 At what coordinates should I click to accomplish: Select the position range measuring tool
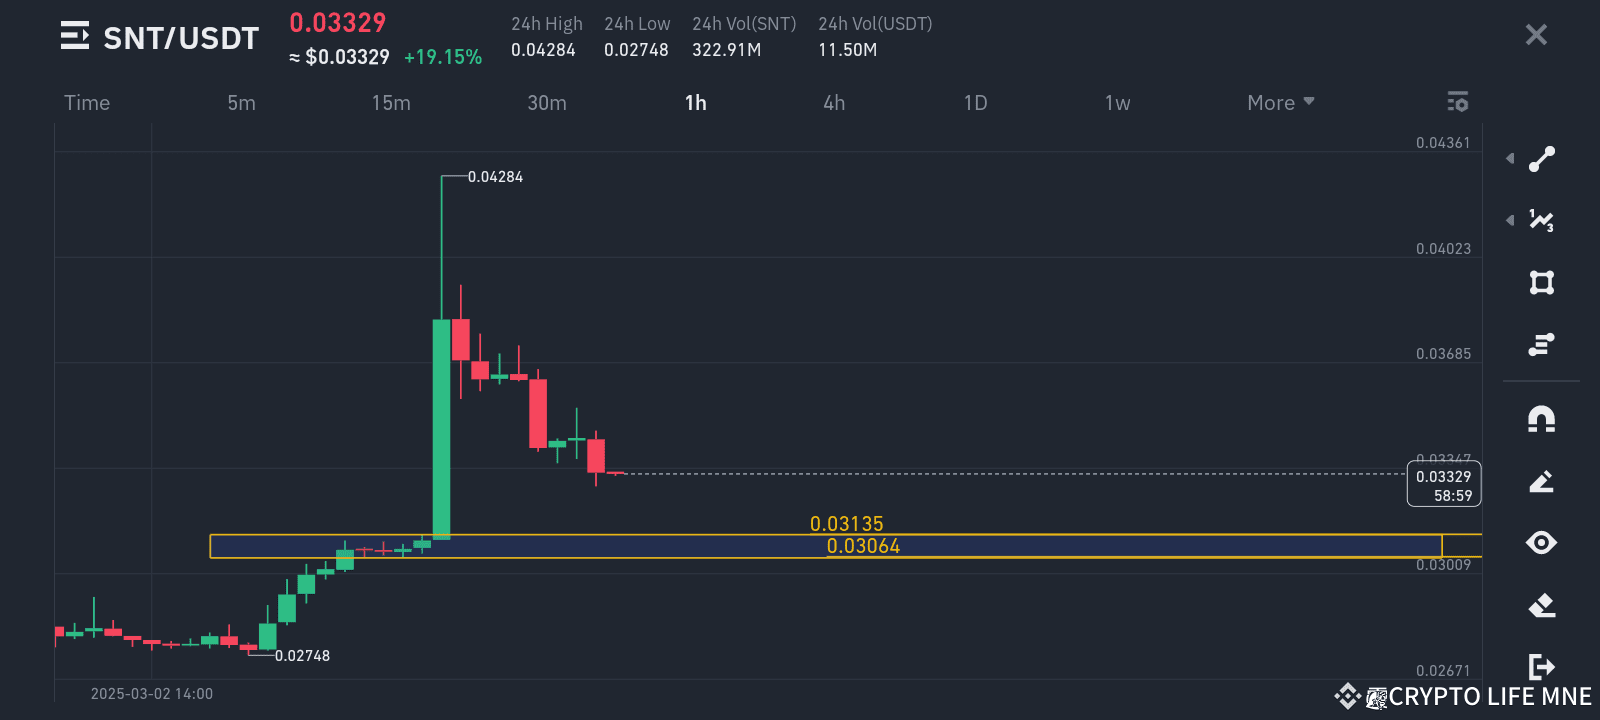1542,344
